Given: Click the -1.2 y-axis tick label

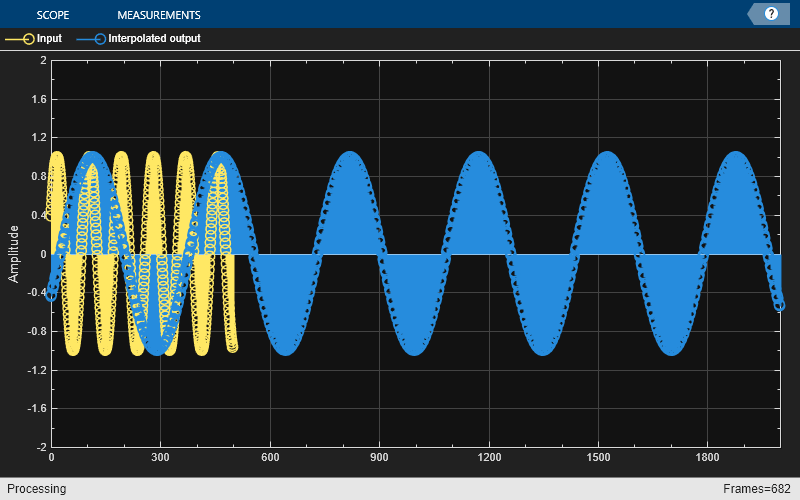Looking at the screenshot, I should (36, 370).
